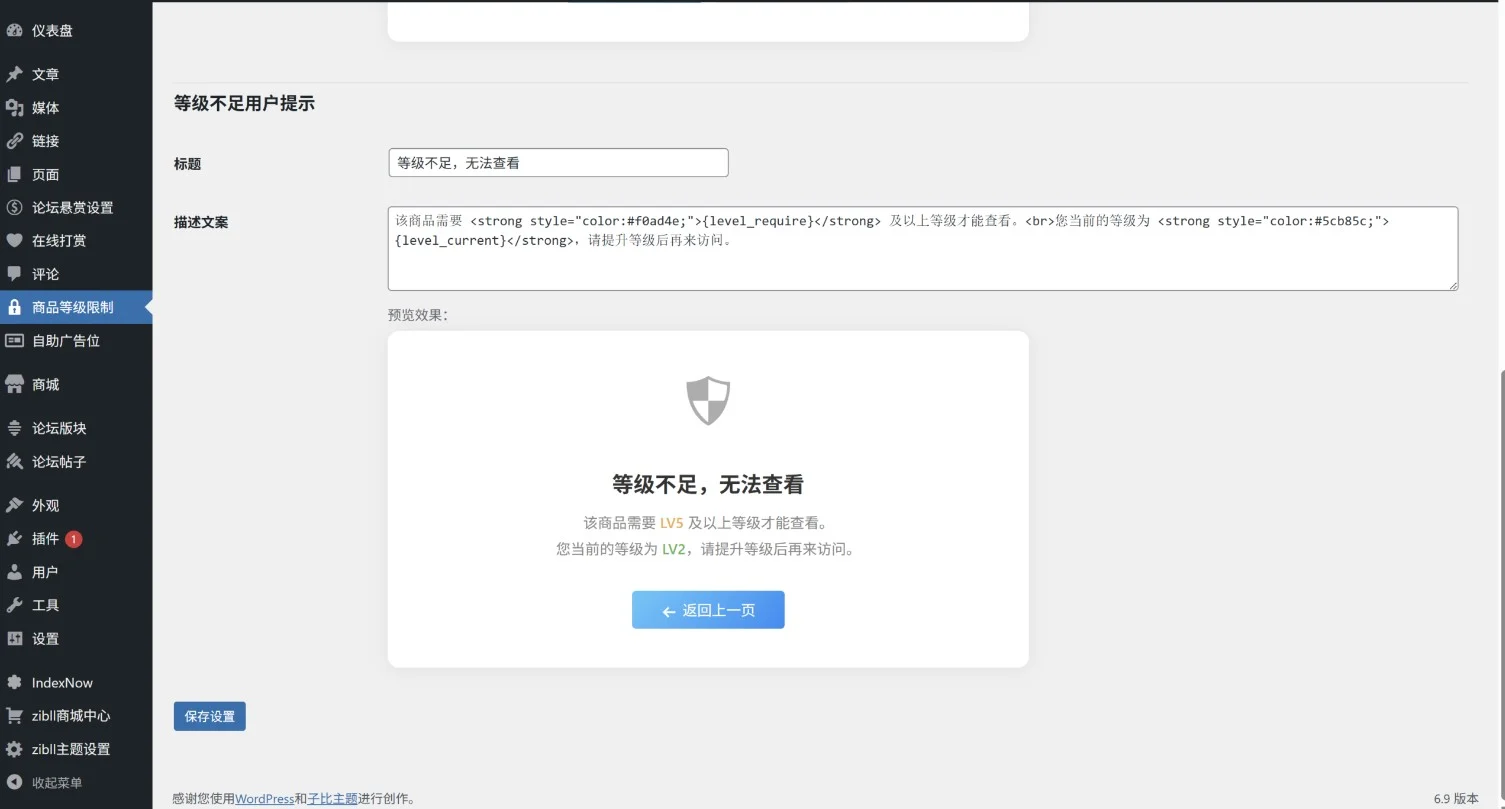1505x809 pixels.
Task: Open the 评论 comments icon
Action: [14, 274]
